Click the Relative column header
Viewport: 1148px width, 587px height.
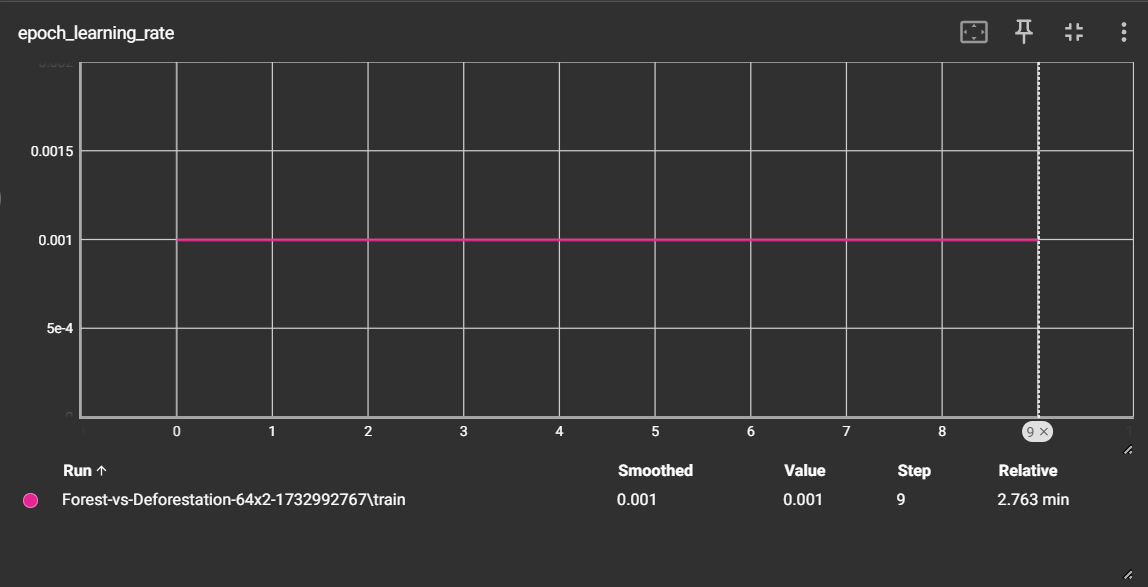[x=1027, y=471]
